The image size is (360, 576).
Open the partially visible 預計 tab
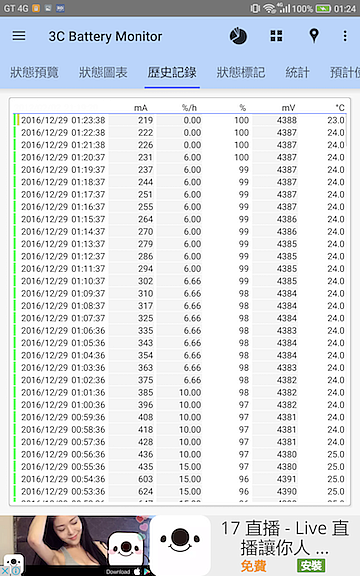pyautogui.click(x=345, y=72)
